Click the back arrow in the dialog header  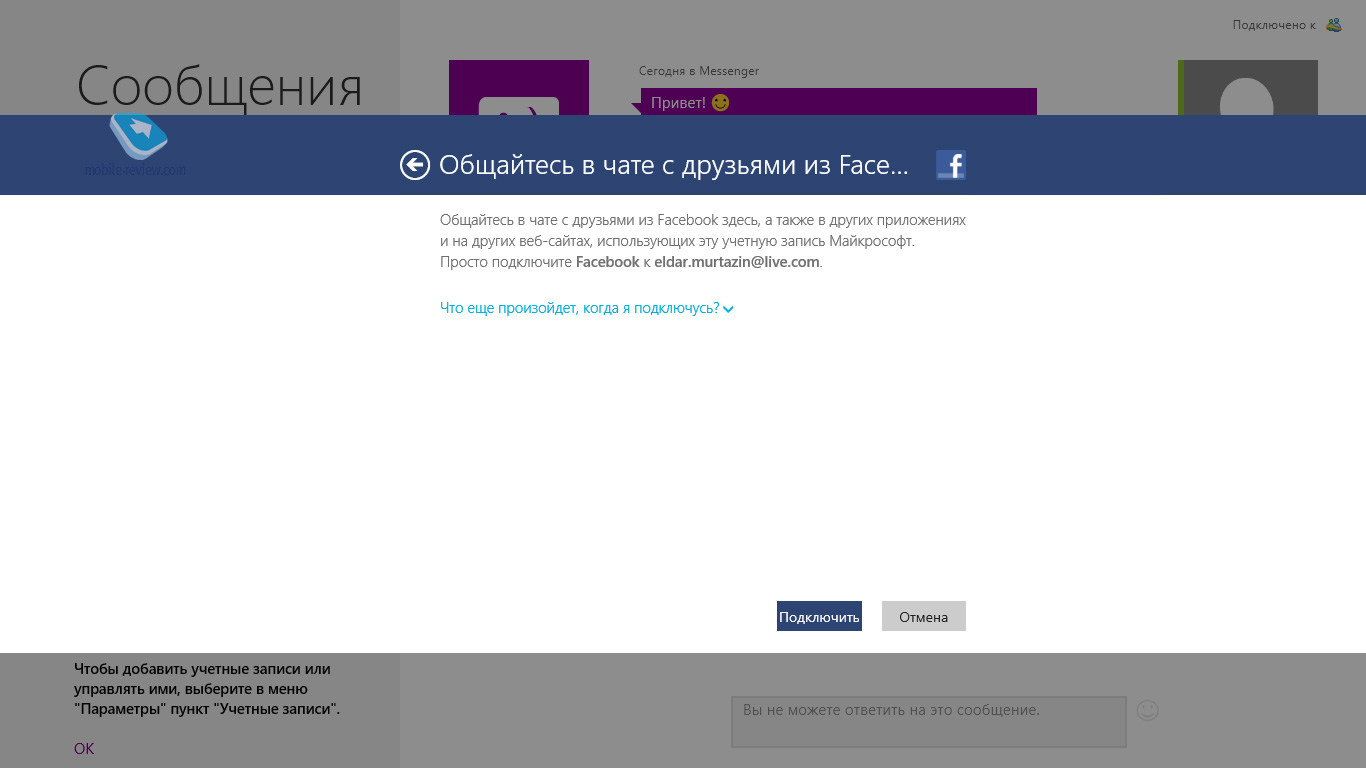point(415,165)
